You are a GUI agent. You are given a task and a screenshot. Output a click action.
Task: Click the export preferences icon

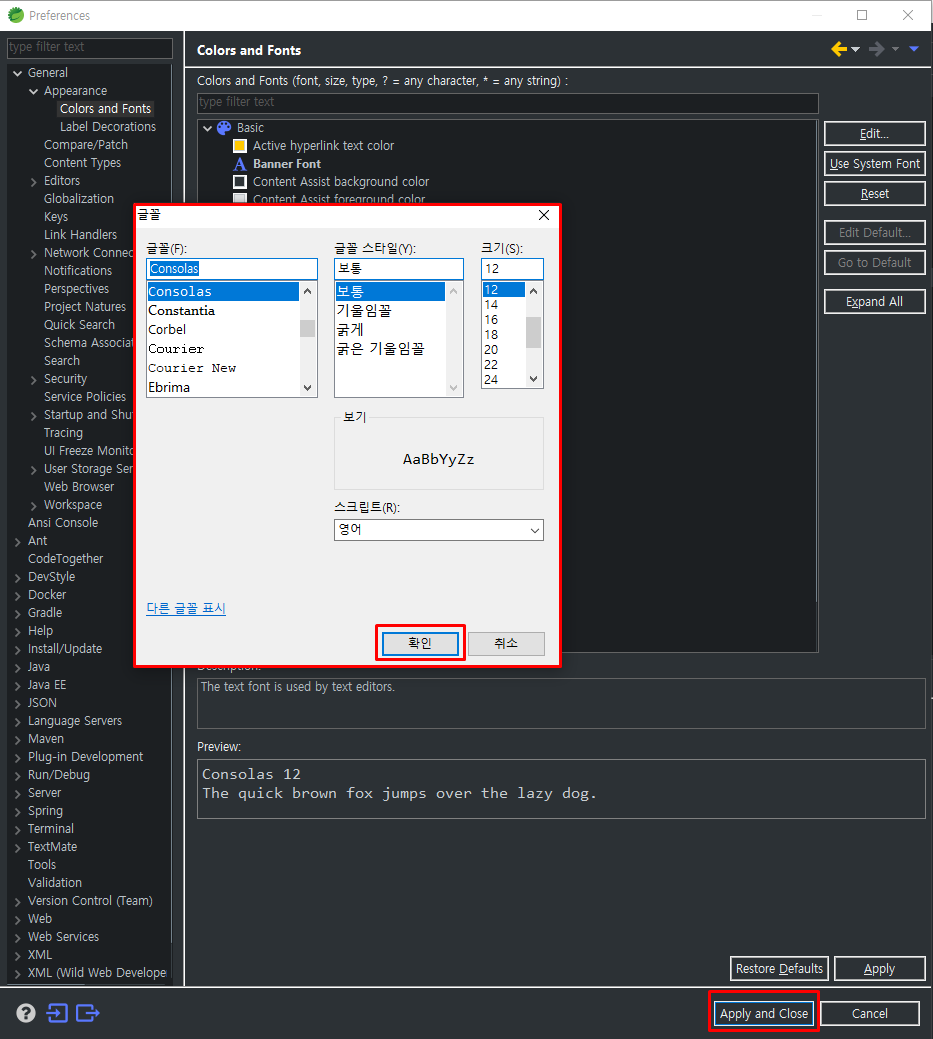[87, 1013]
